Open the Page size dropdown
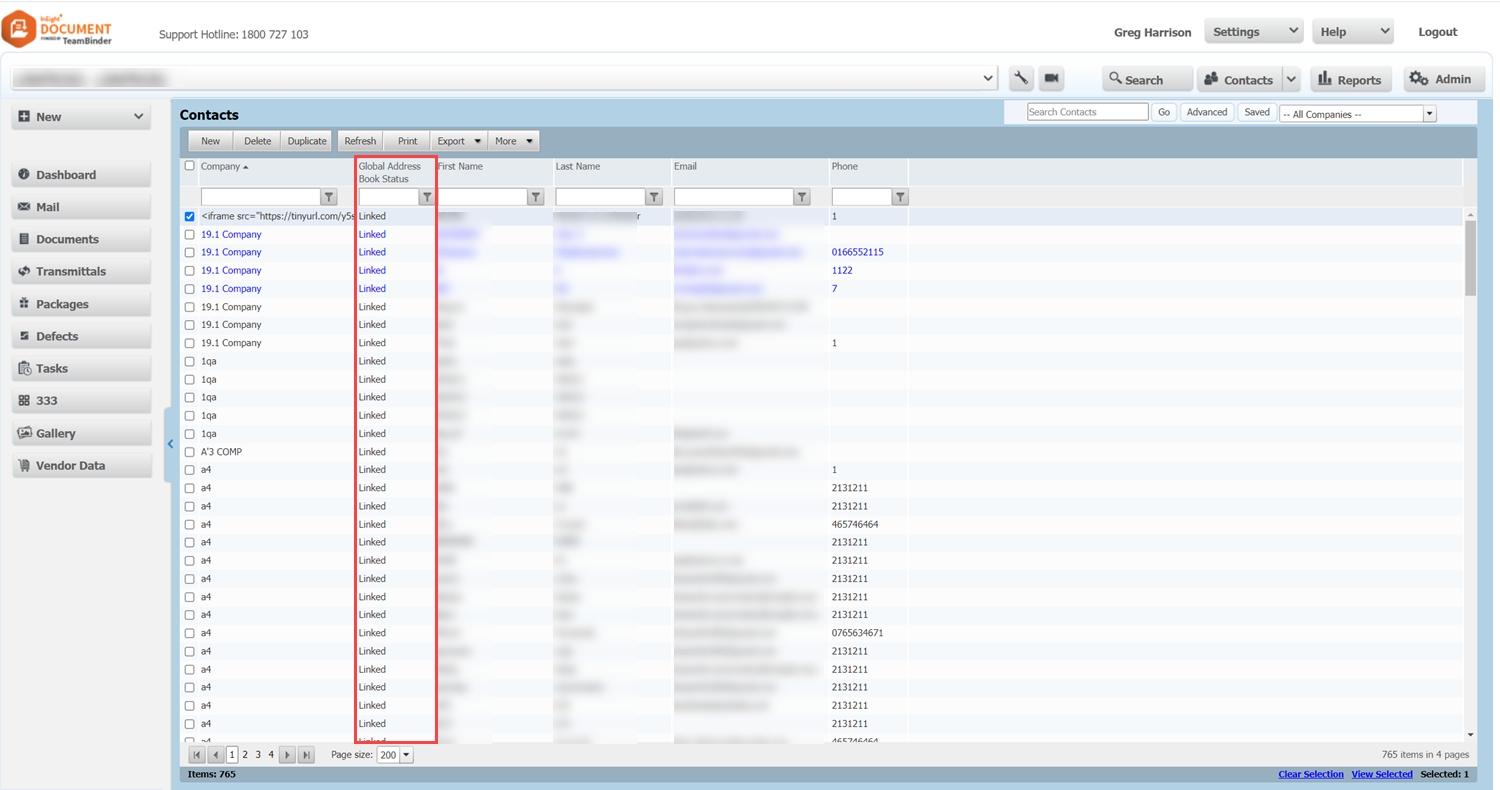 point(406,756)
